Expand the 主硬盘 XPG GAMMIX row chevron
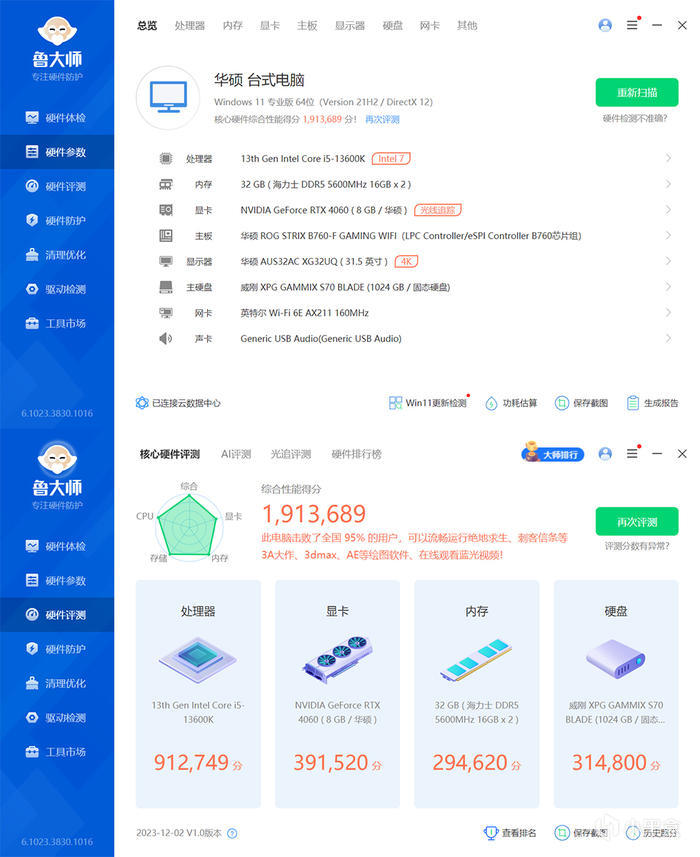The height and width of the screenshot is (857, 700). click(668, 287)
